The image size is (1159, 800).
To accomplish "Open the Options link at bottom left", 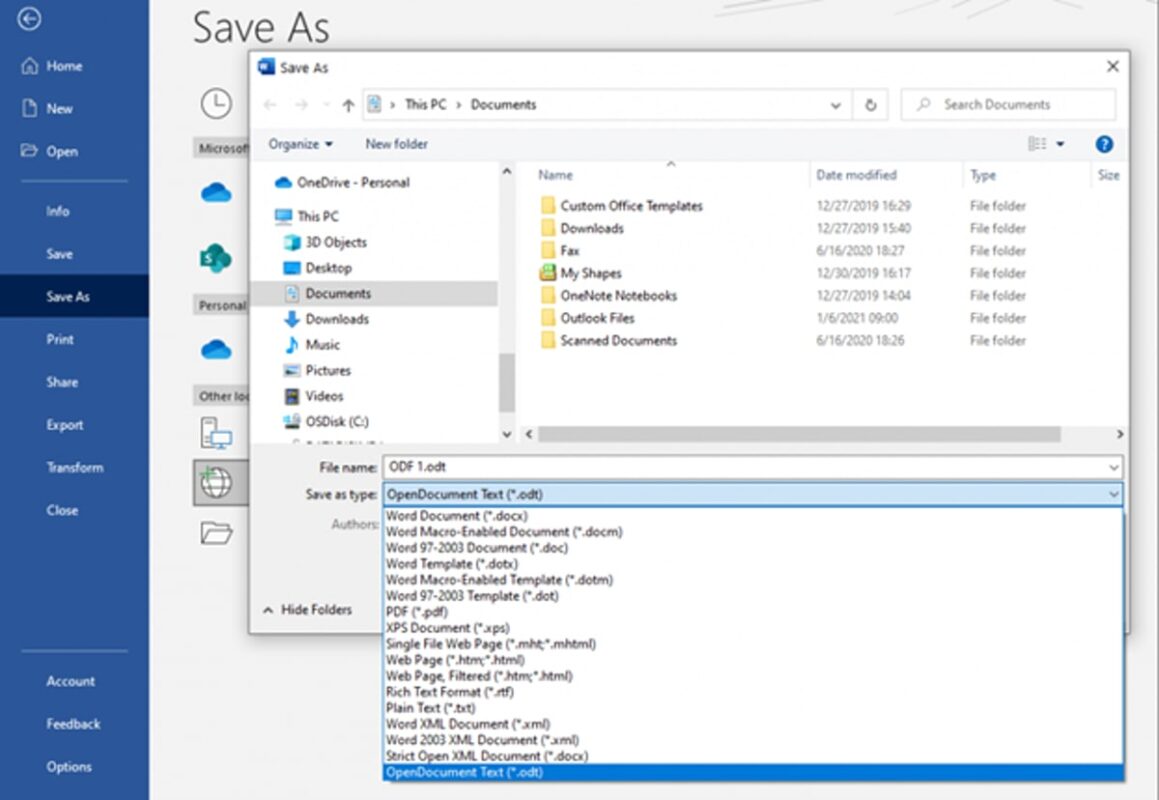I will coord(69,766).
